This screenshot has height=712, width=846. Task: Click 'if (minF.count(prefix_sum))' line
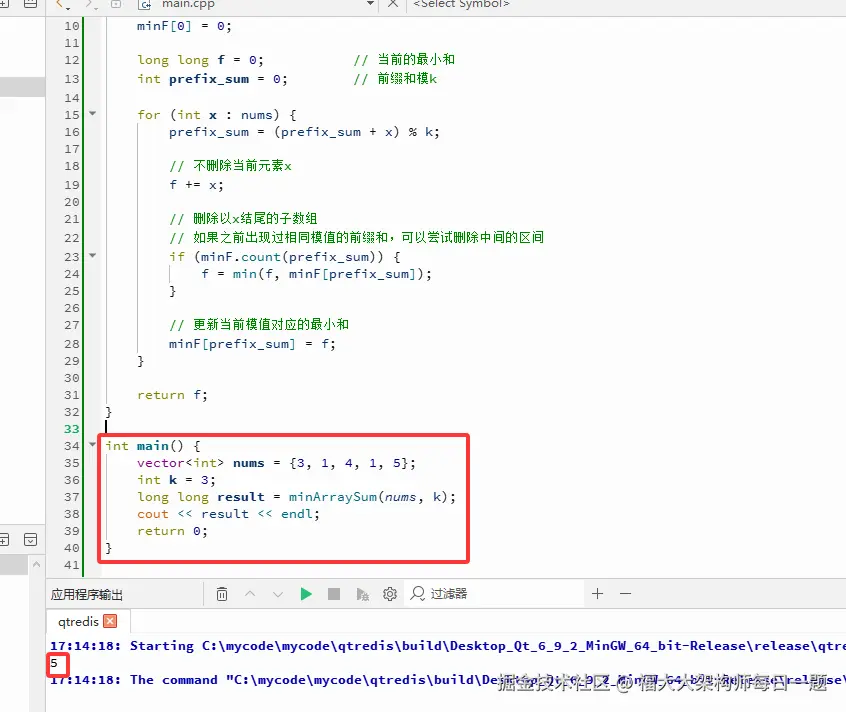pyautogui.click(x=284, y=257)
